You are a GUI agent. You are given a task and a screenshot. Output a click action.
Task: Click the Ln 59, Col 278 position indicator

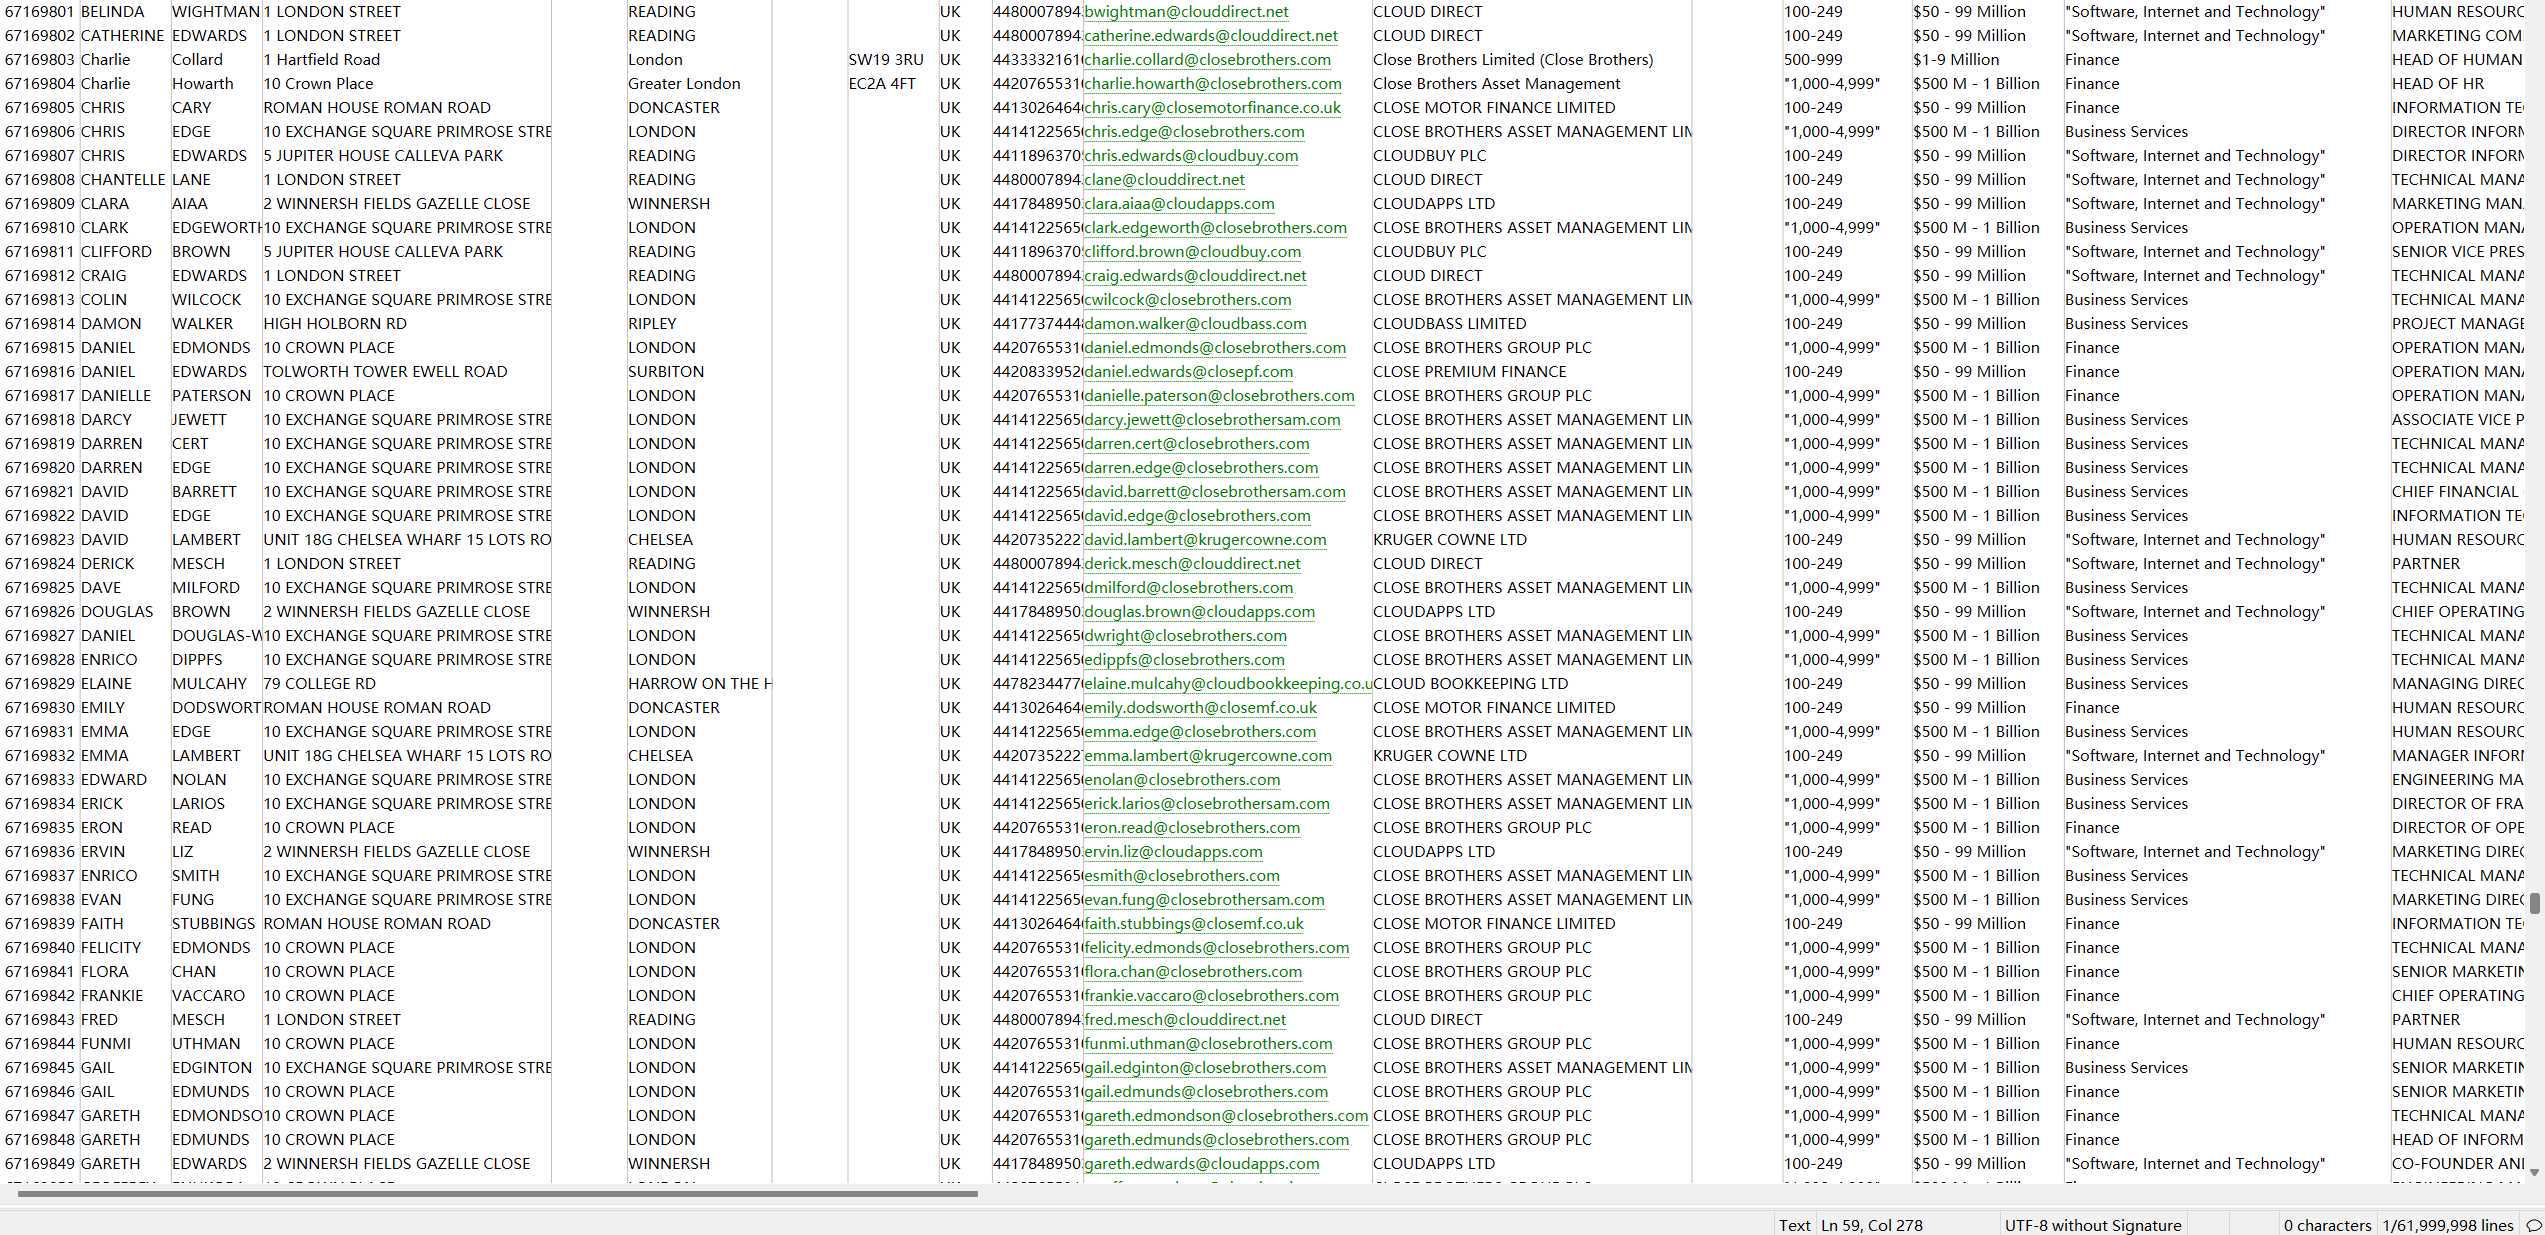(x=1871, y=1225)
